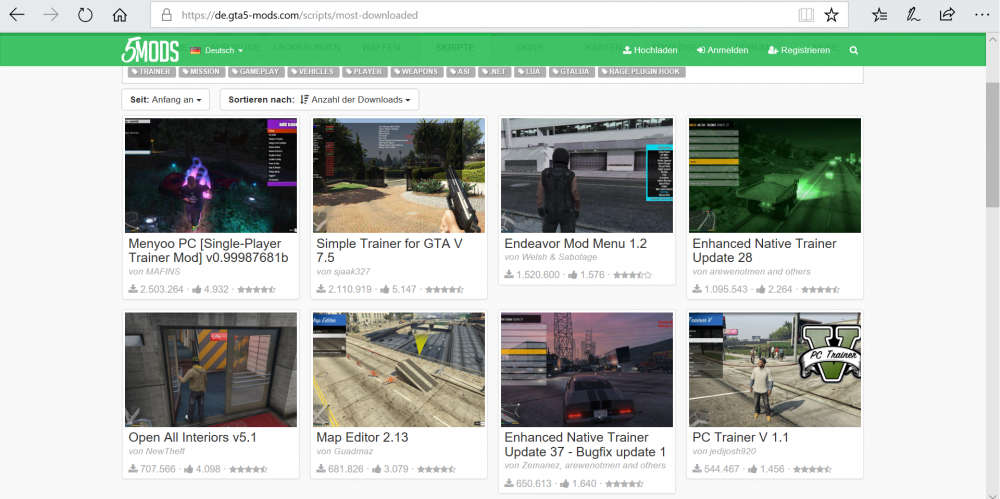Expand the Deutsch language dropdown
Viewport: 1000px width, 499px height.
point(217,50)
